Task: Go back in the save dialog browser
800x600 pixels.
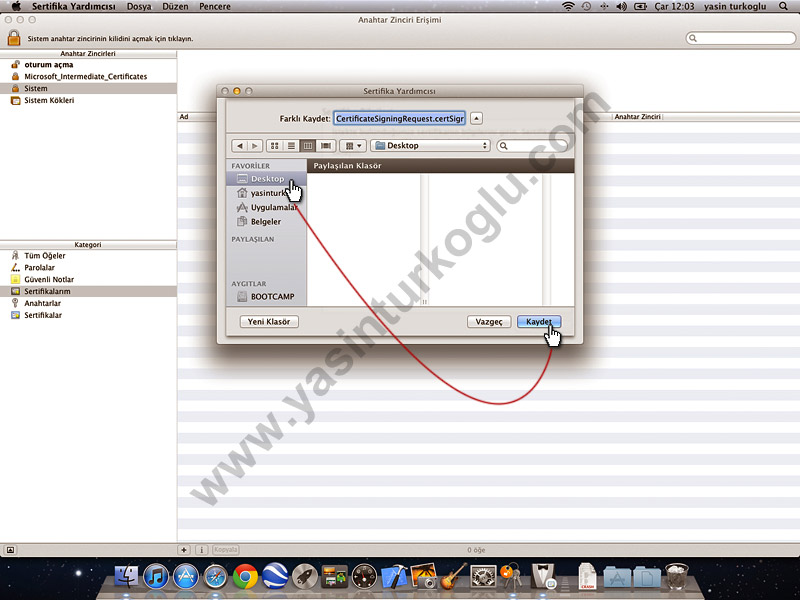Action: coord(240,145)
